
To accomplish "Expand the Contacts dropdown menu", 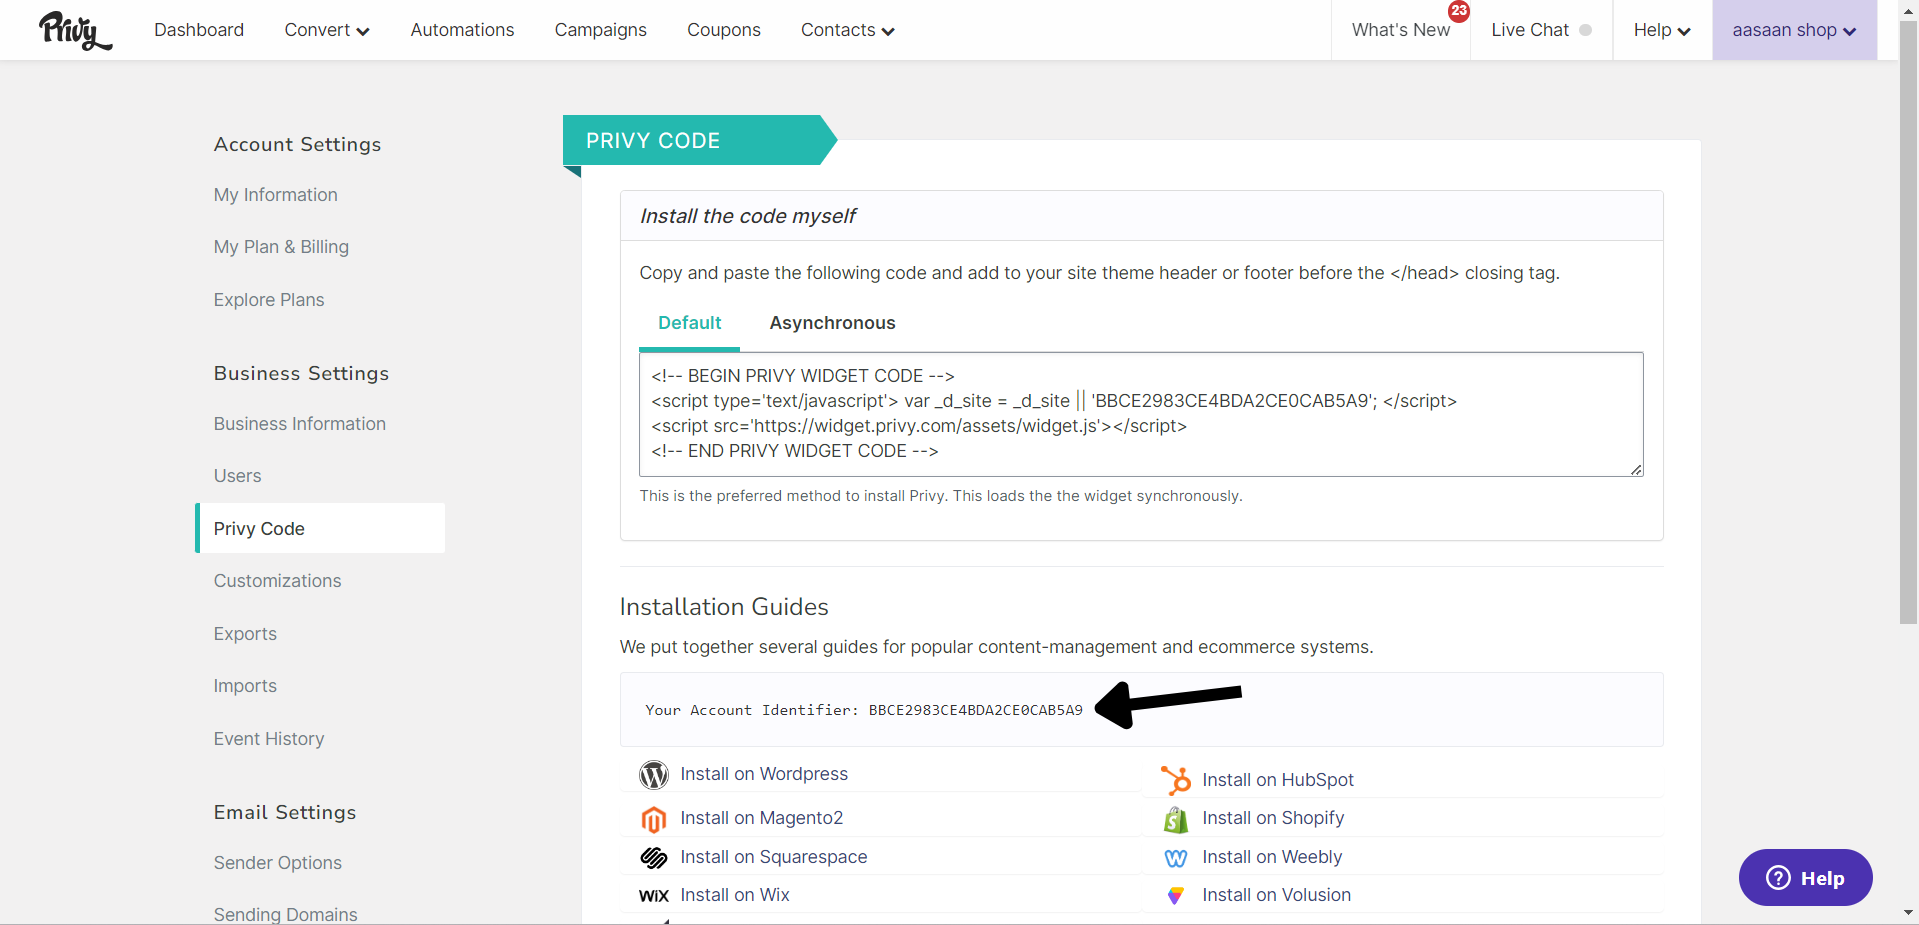I will tap(848, 30).
